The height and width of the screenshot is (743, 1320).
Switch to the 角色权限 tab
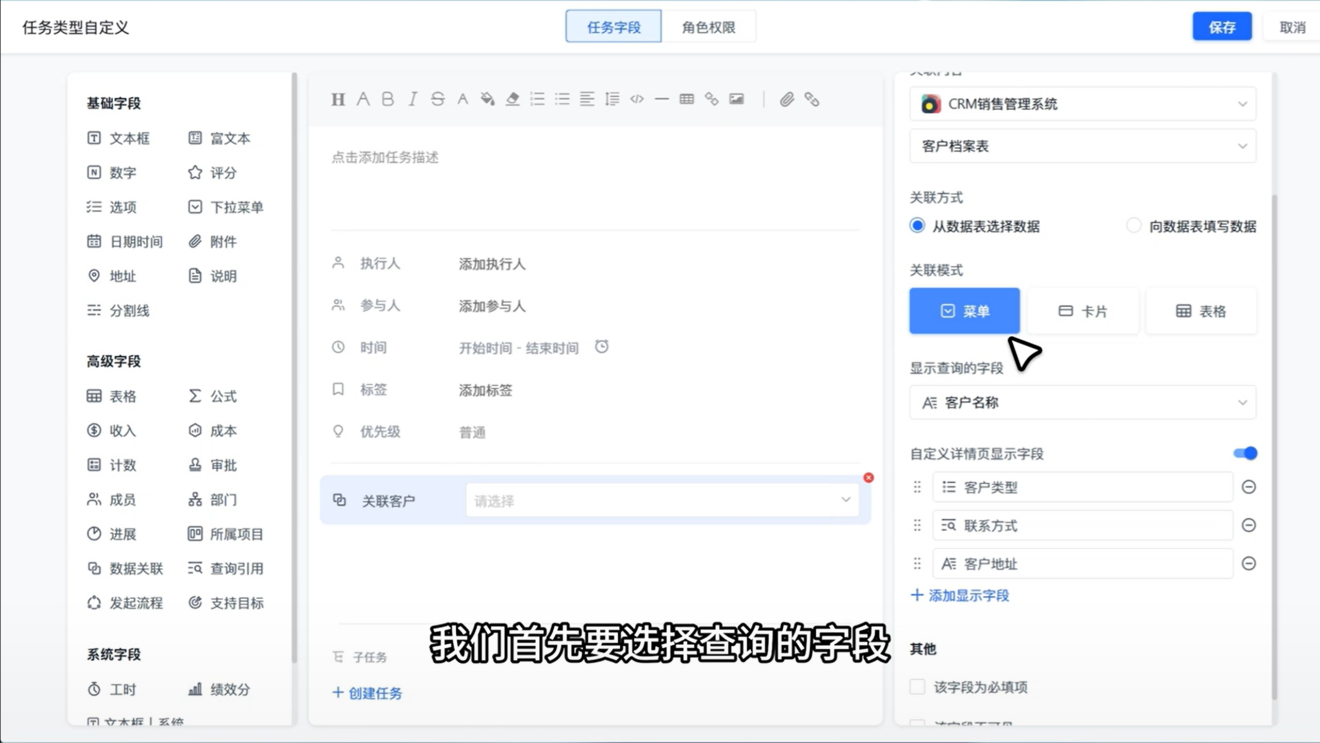pyautogui.click(x=708, y=27)
